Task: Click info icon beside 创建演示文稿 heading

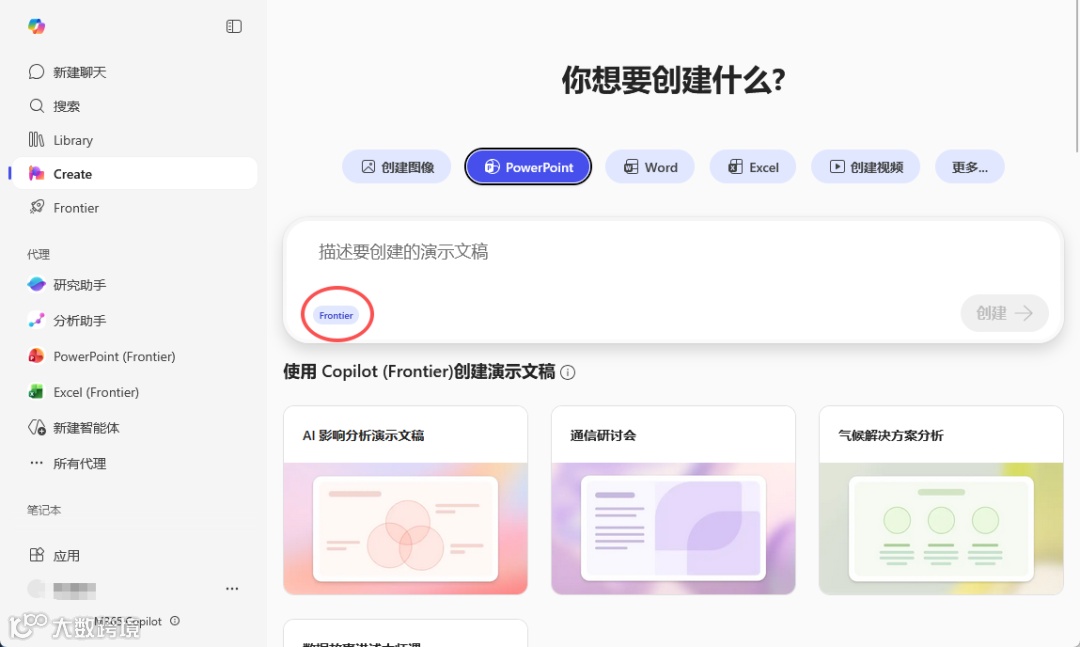Action: pos(568,373)
